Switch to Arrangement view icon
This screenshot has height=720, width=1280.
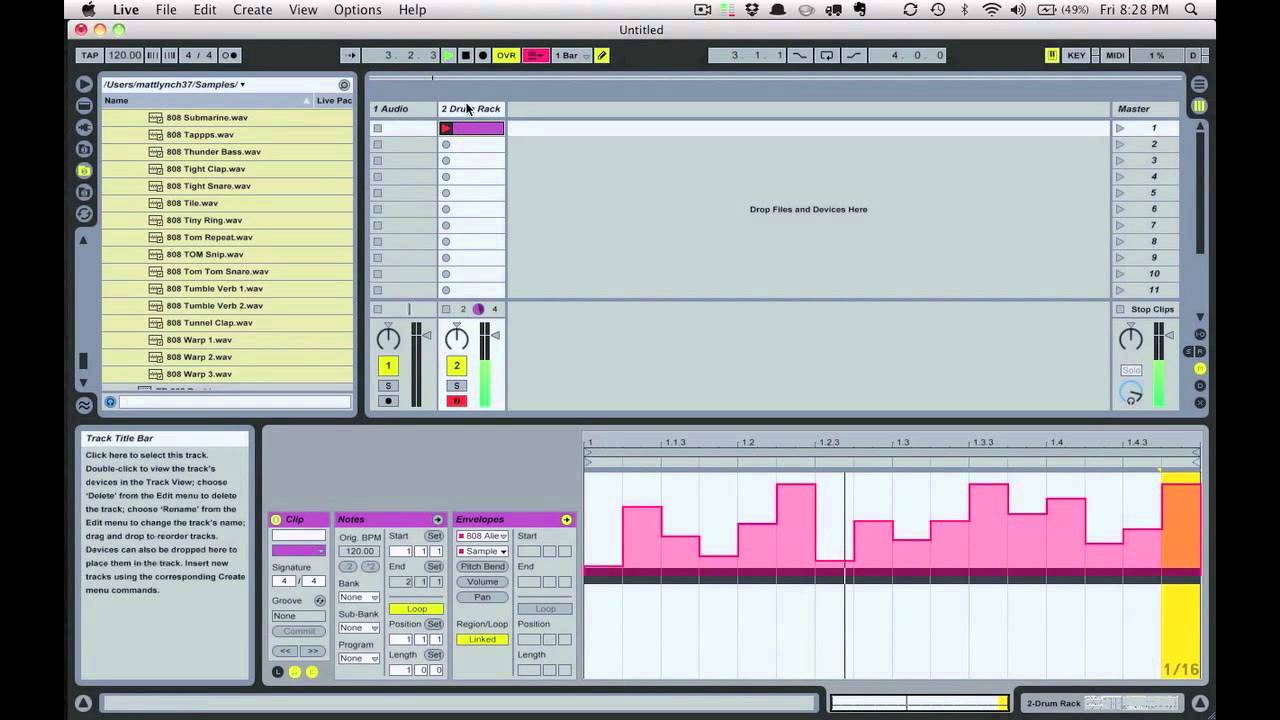1200,84
